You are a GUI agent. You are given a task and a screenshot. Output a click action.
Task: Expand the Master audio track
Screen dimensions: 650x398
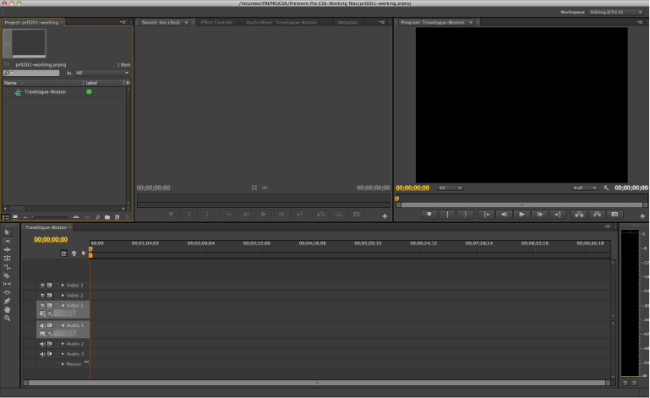coord(63,364)
